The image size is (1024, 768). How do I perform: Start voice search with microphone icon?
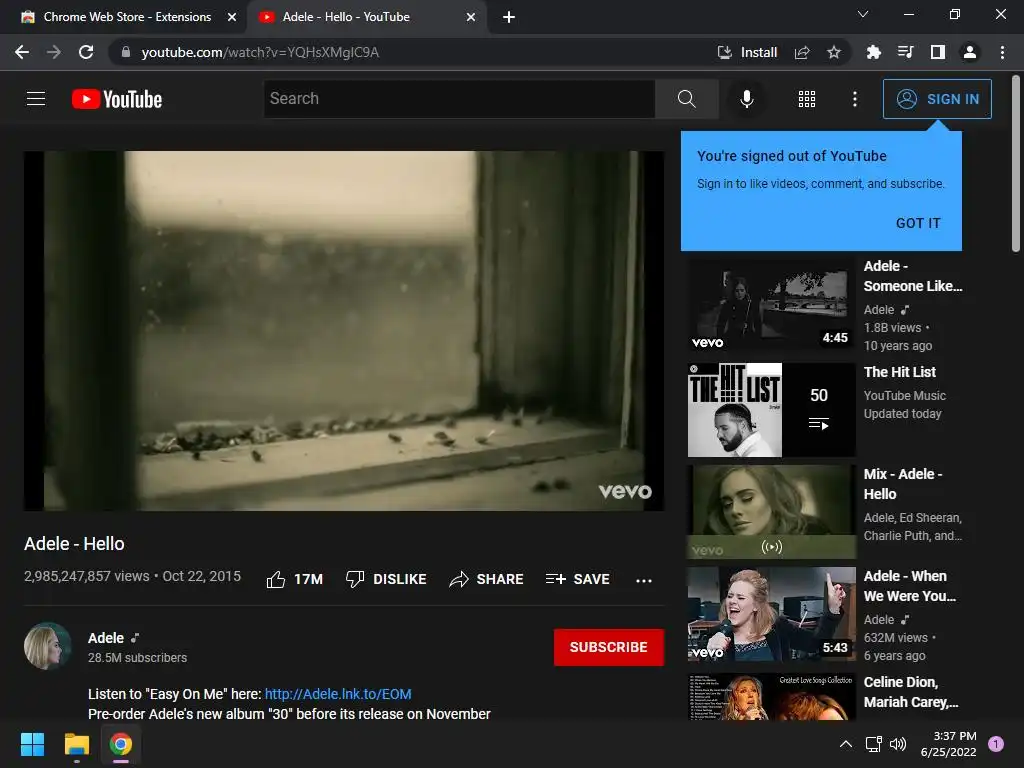pyautogui.click(x=746, y=99)
